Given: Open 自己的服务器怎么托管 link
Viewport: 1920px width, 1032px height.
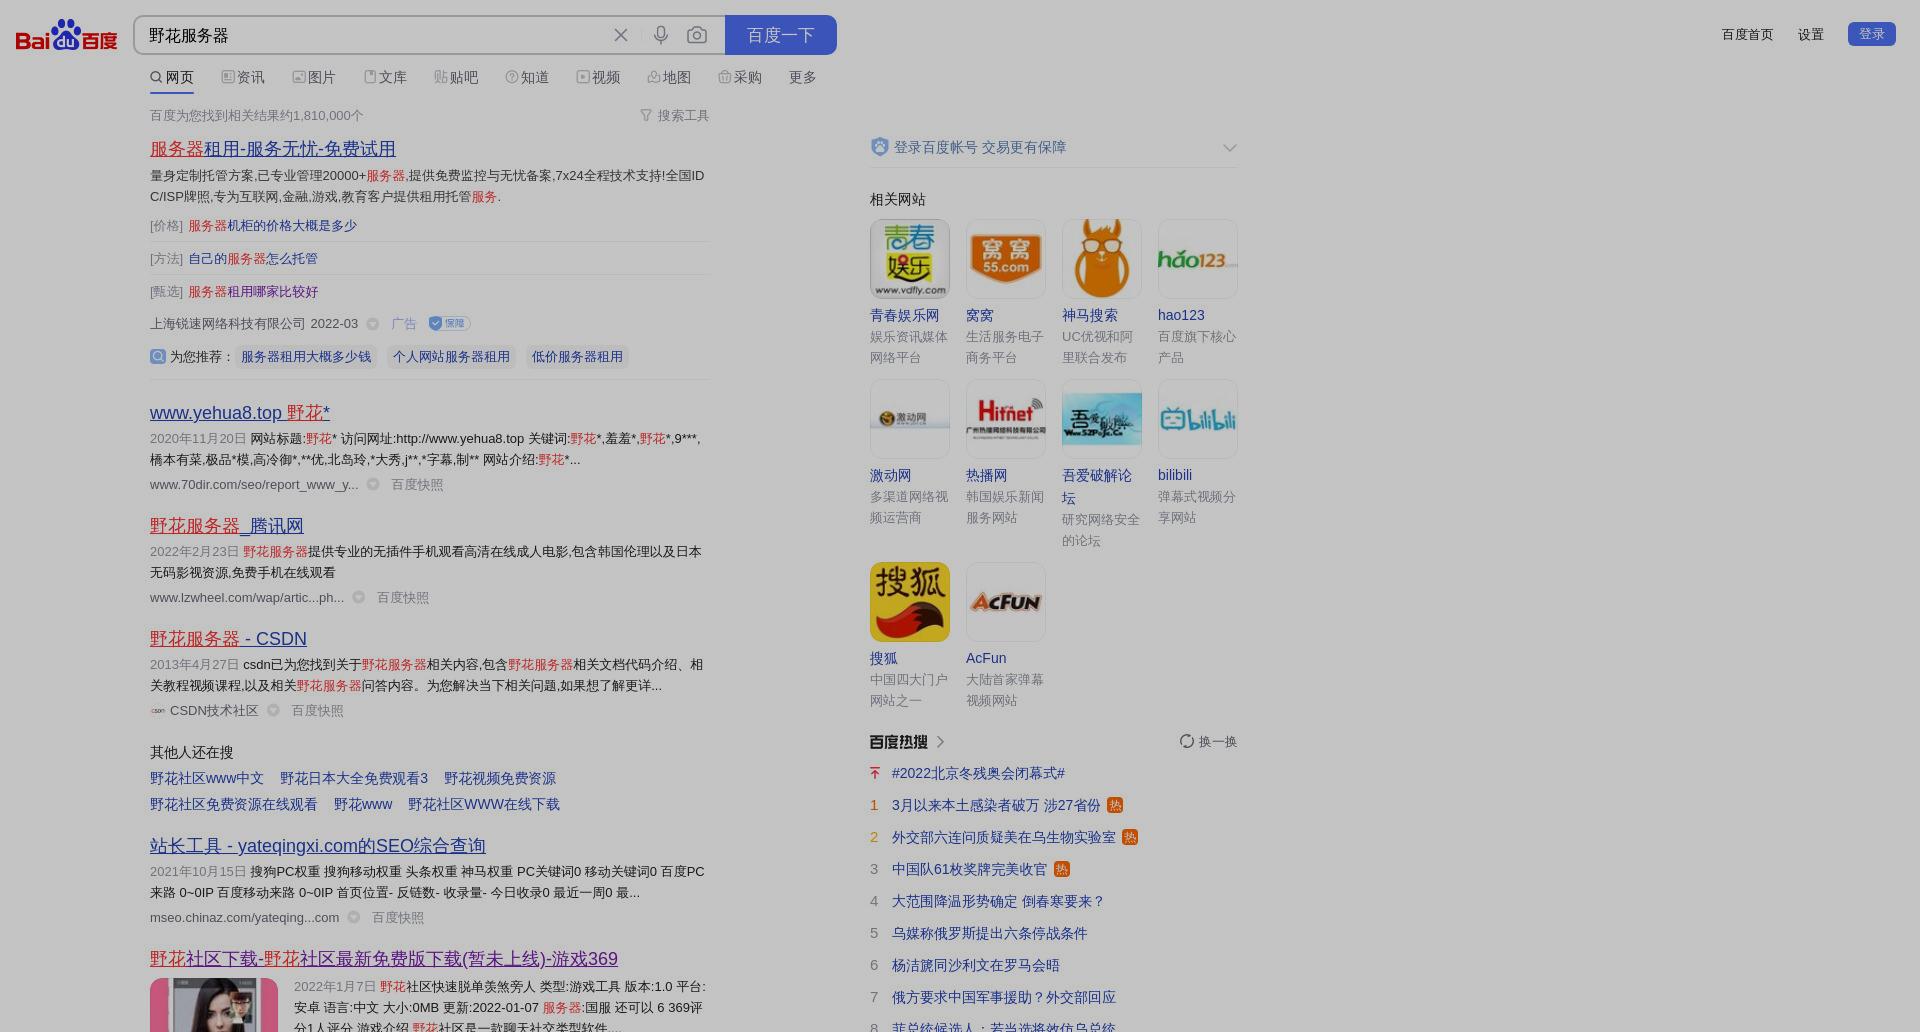Looking at the screenshot, I should pos(253,259).
